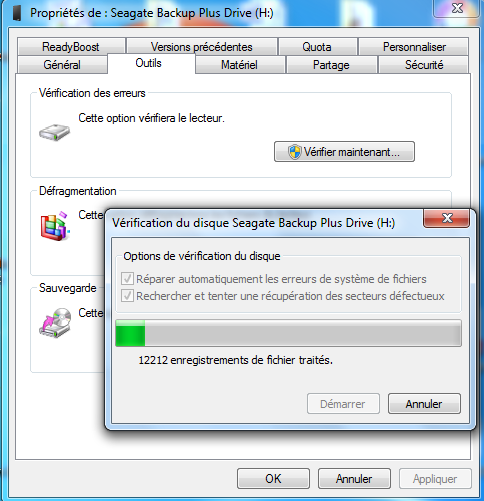Open the Partage tab
The height and width of the screenshot is (501, 484).
pos(331,65)
